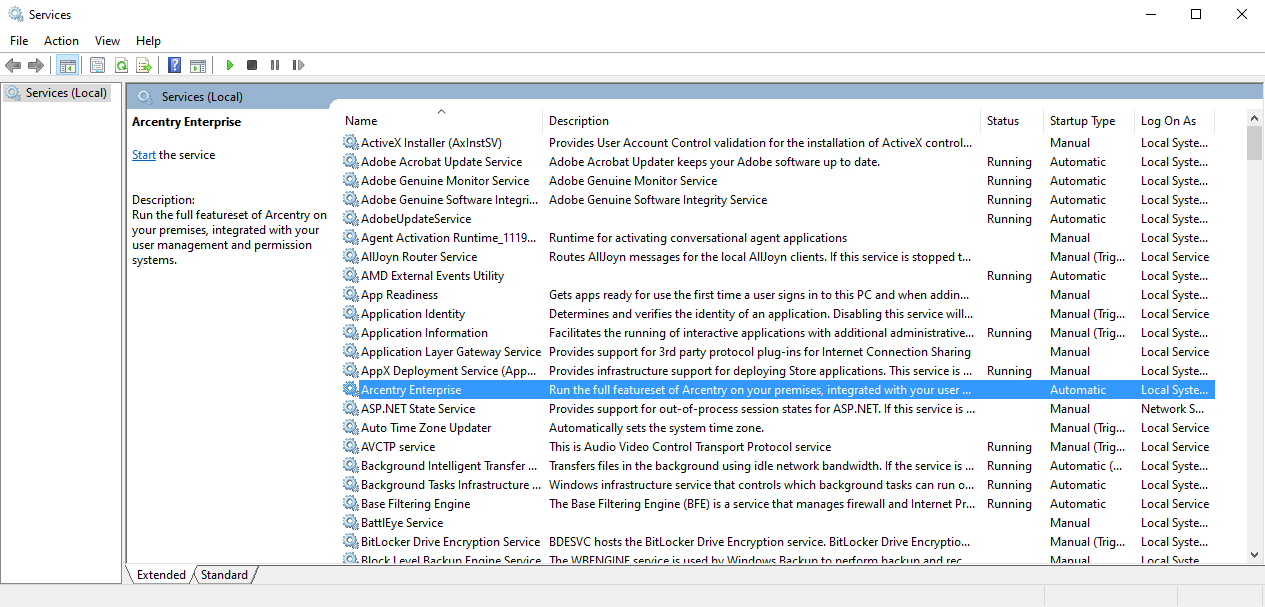Select the AppX Deployment Service row
1265x607 pixels.
[778, 371]
